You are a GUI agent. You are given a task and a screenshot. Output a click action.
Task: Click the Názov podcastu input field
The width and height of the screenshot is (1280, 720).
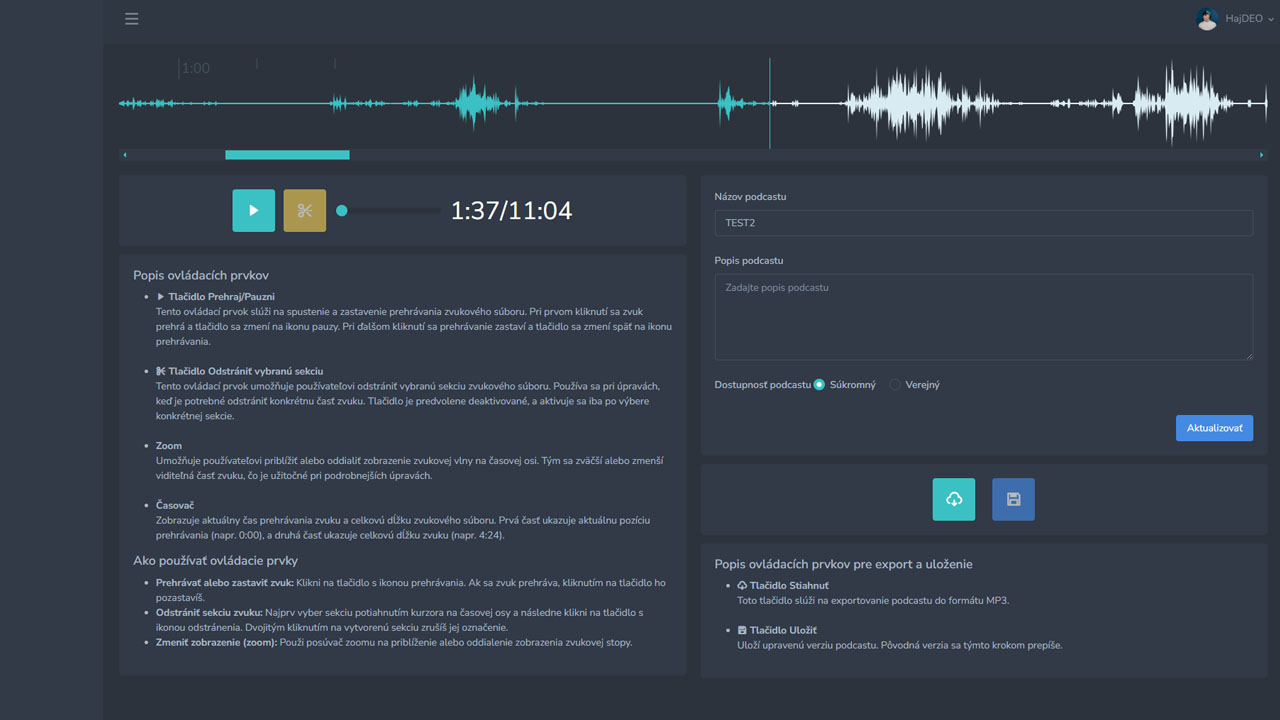(984, 223)
